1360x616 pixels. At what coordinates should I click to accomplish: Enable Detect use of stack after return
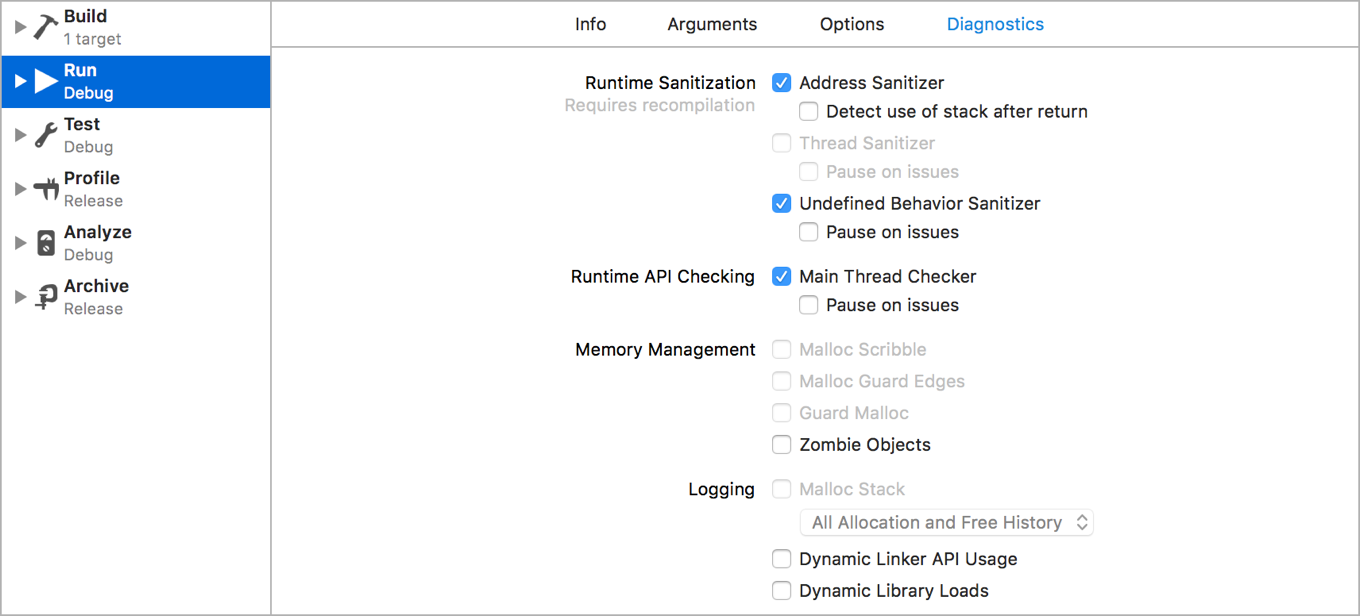click(x=809, y=112)
